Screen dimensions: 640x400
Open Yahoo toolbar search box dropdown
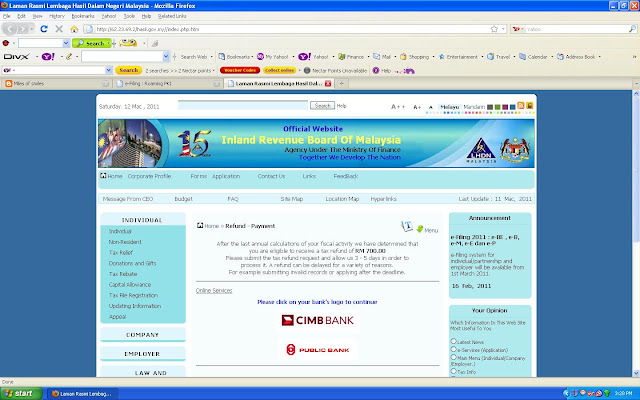point(166,56)
